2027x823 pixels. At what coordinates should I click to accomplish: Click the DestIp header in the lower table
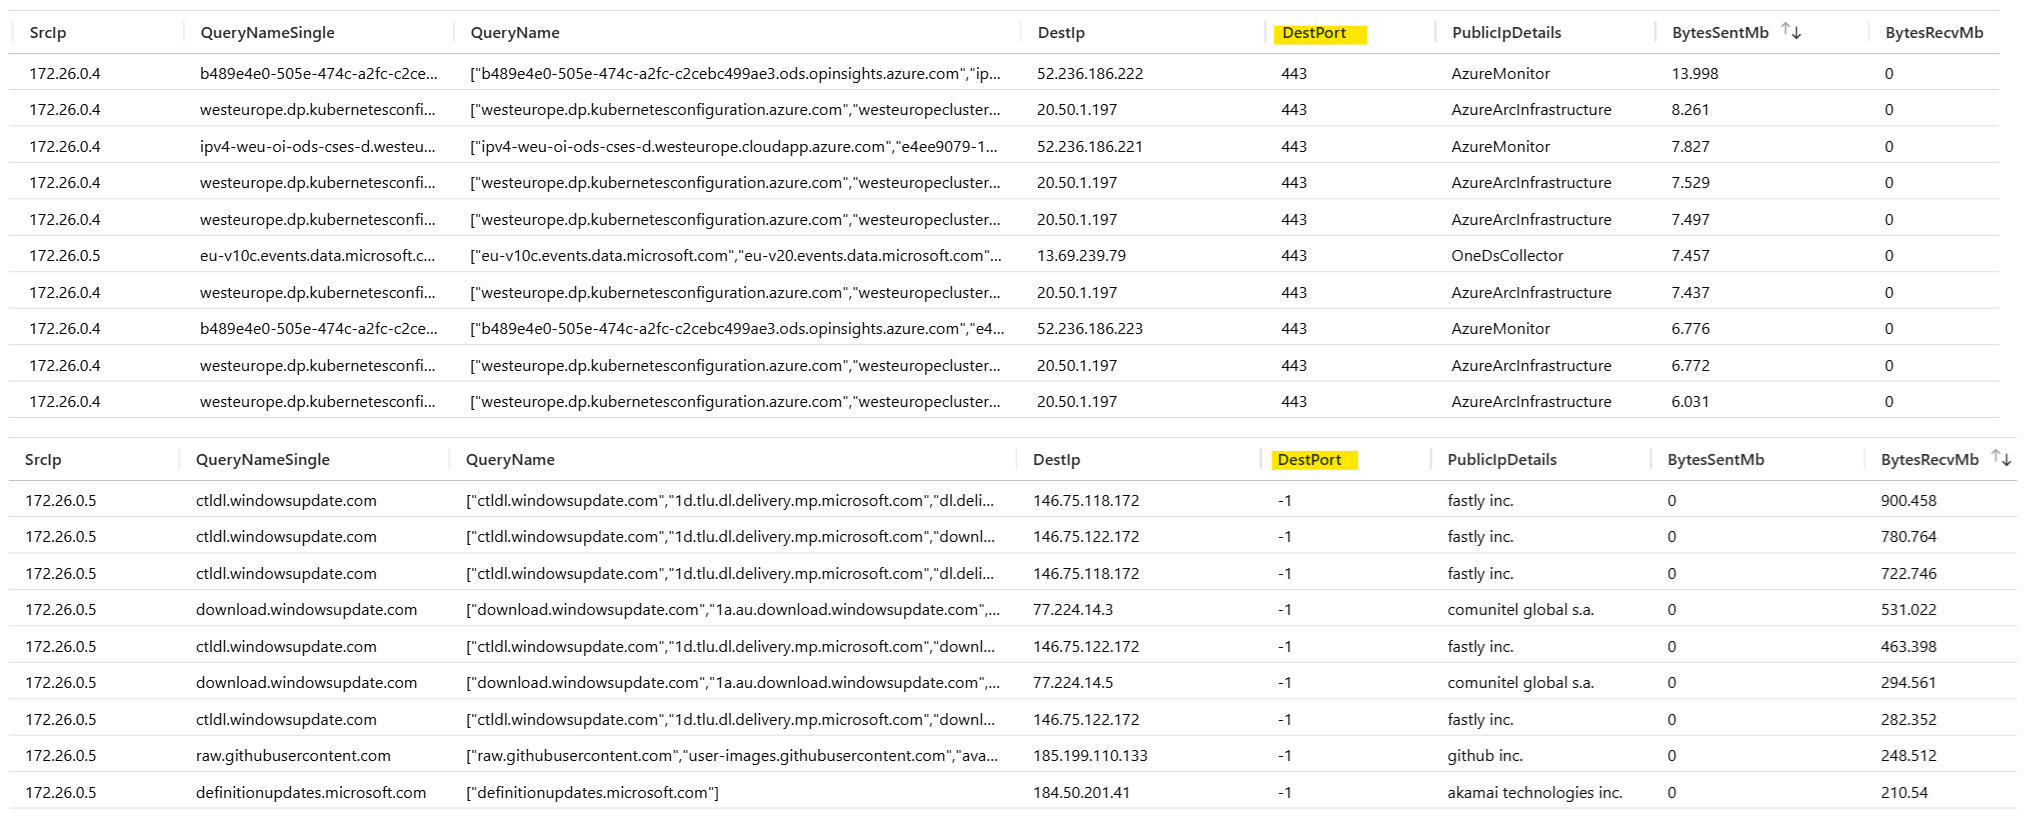1057,460
